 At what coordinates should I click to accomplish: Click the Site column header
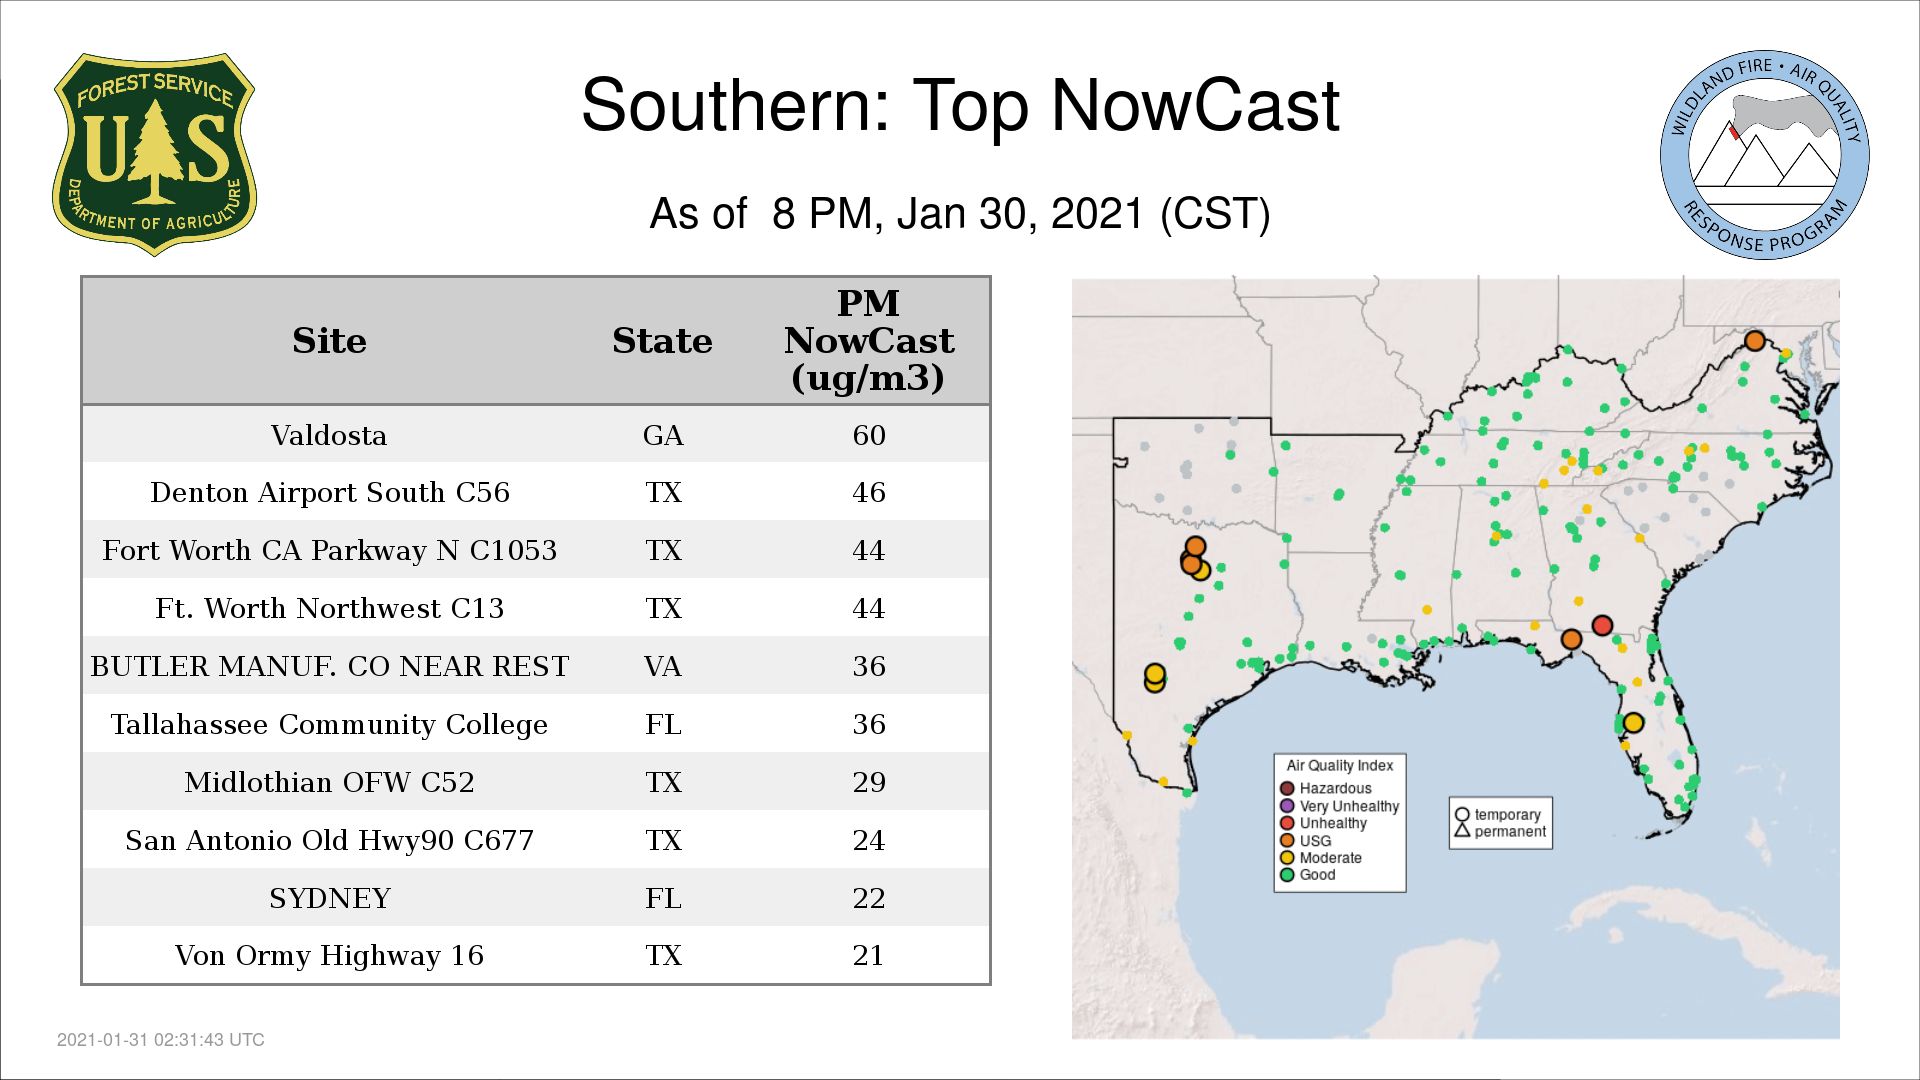(329, 341)
